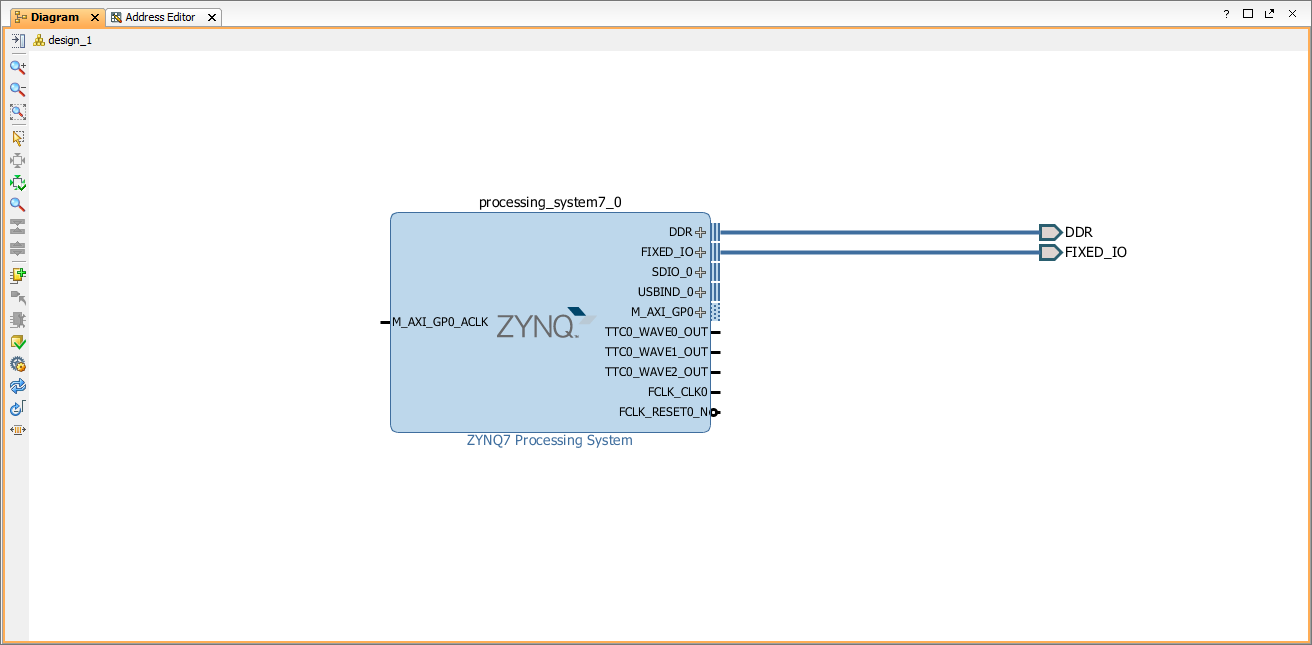Expand the DDR interface plus sign
Image resolution: width=1312 pixels, height=645 pixels.
701,232
